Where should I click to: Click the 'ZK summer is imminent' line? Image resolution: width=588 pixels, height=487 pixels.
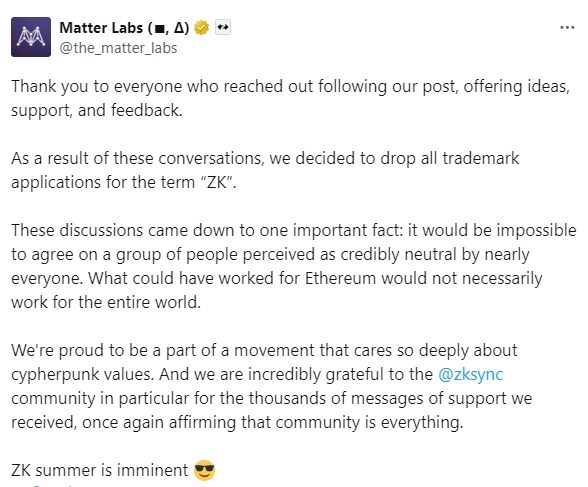[x=113, y=470]
